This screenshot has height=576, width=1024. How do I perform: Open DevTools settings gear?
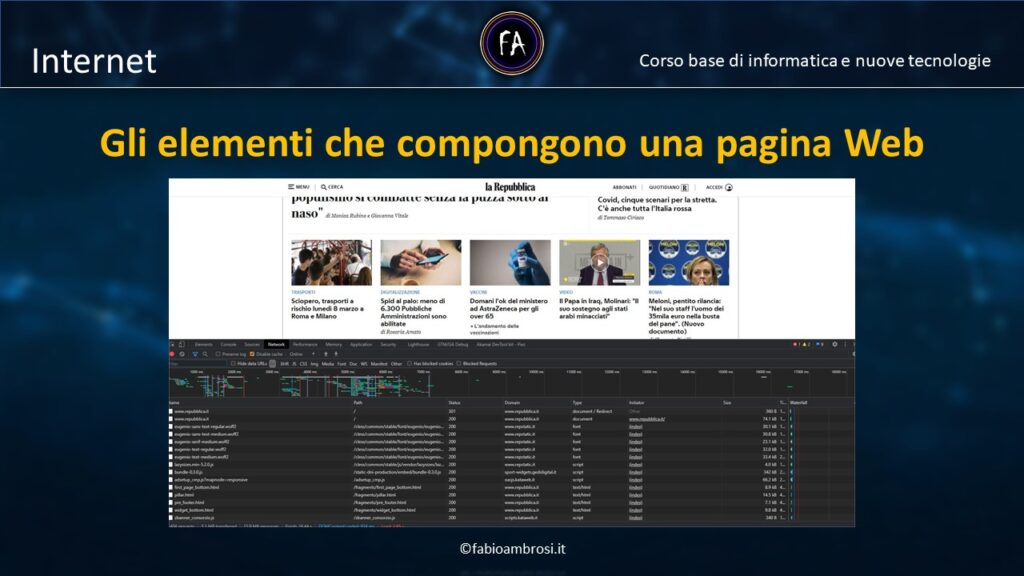pos(834,344)
